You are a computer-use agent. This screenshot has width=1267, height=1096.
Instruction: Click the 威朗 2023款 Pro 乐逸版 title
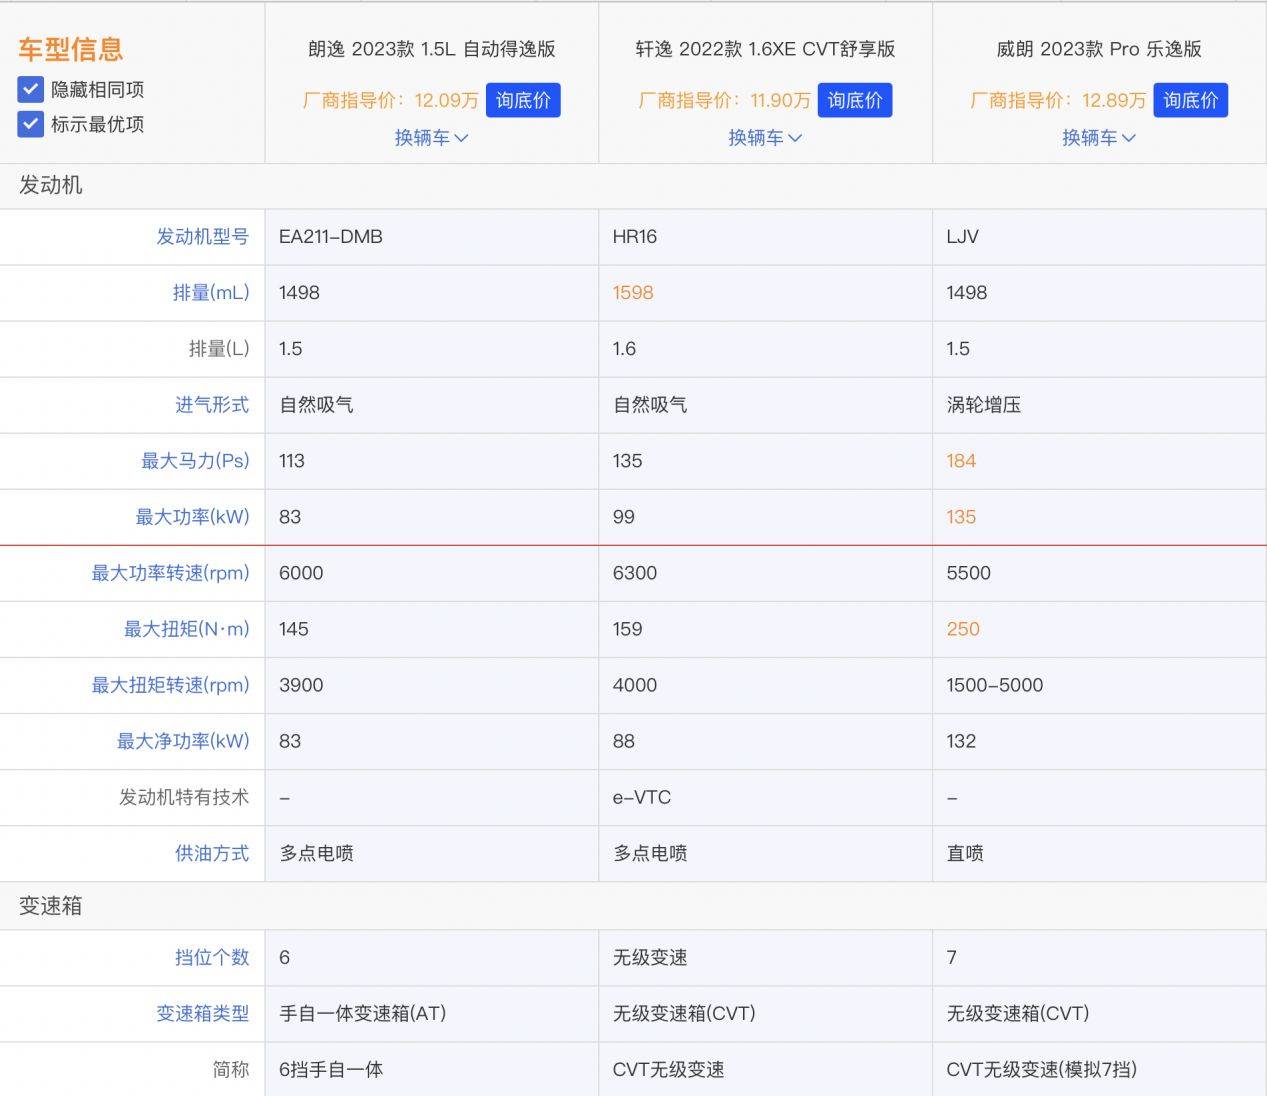pyautogui.click(x=1098, y=49)
